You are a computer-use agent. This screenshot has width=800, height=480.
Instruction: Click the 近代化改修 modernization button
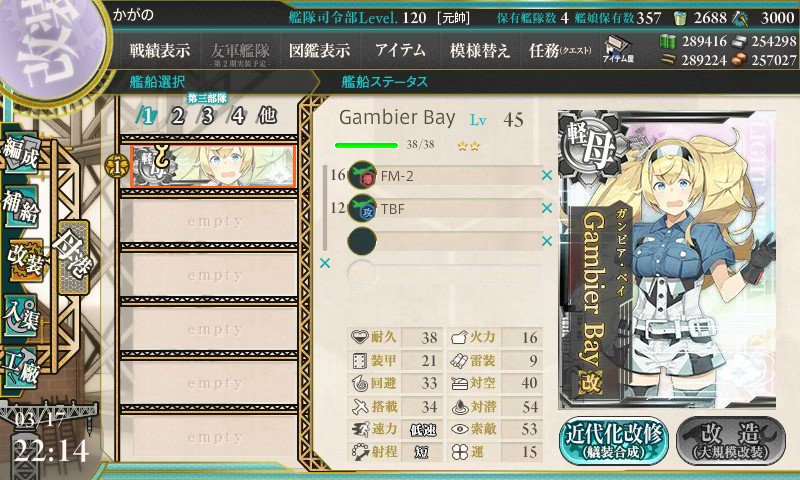(614, 441)
